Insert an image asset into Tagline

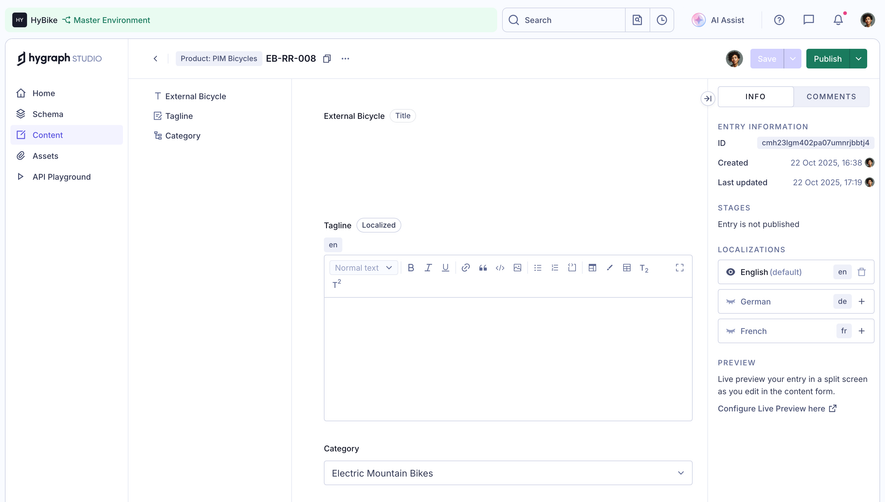click(x=517, y=268)
